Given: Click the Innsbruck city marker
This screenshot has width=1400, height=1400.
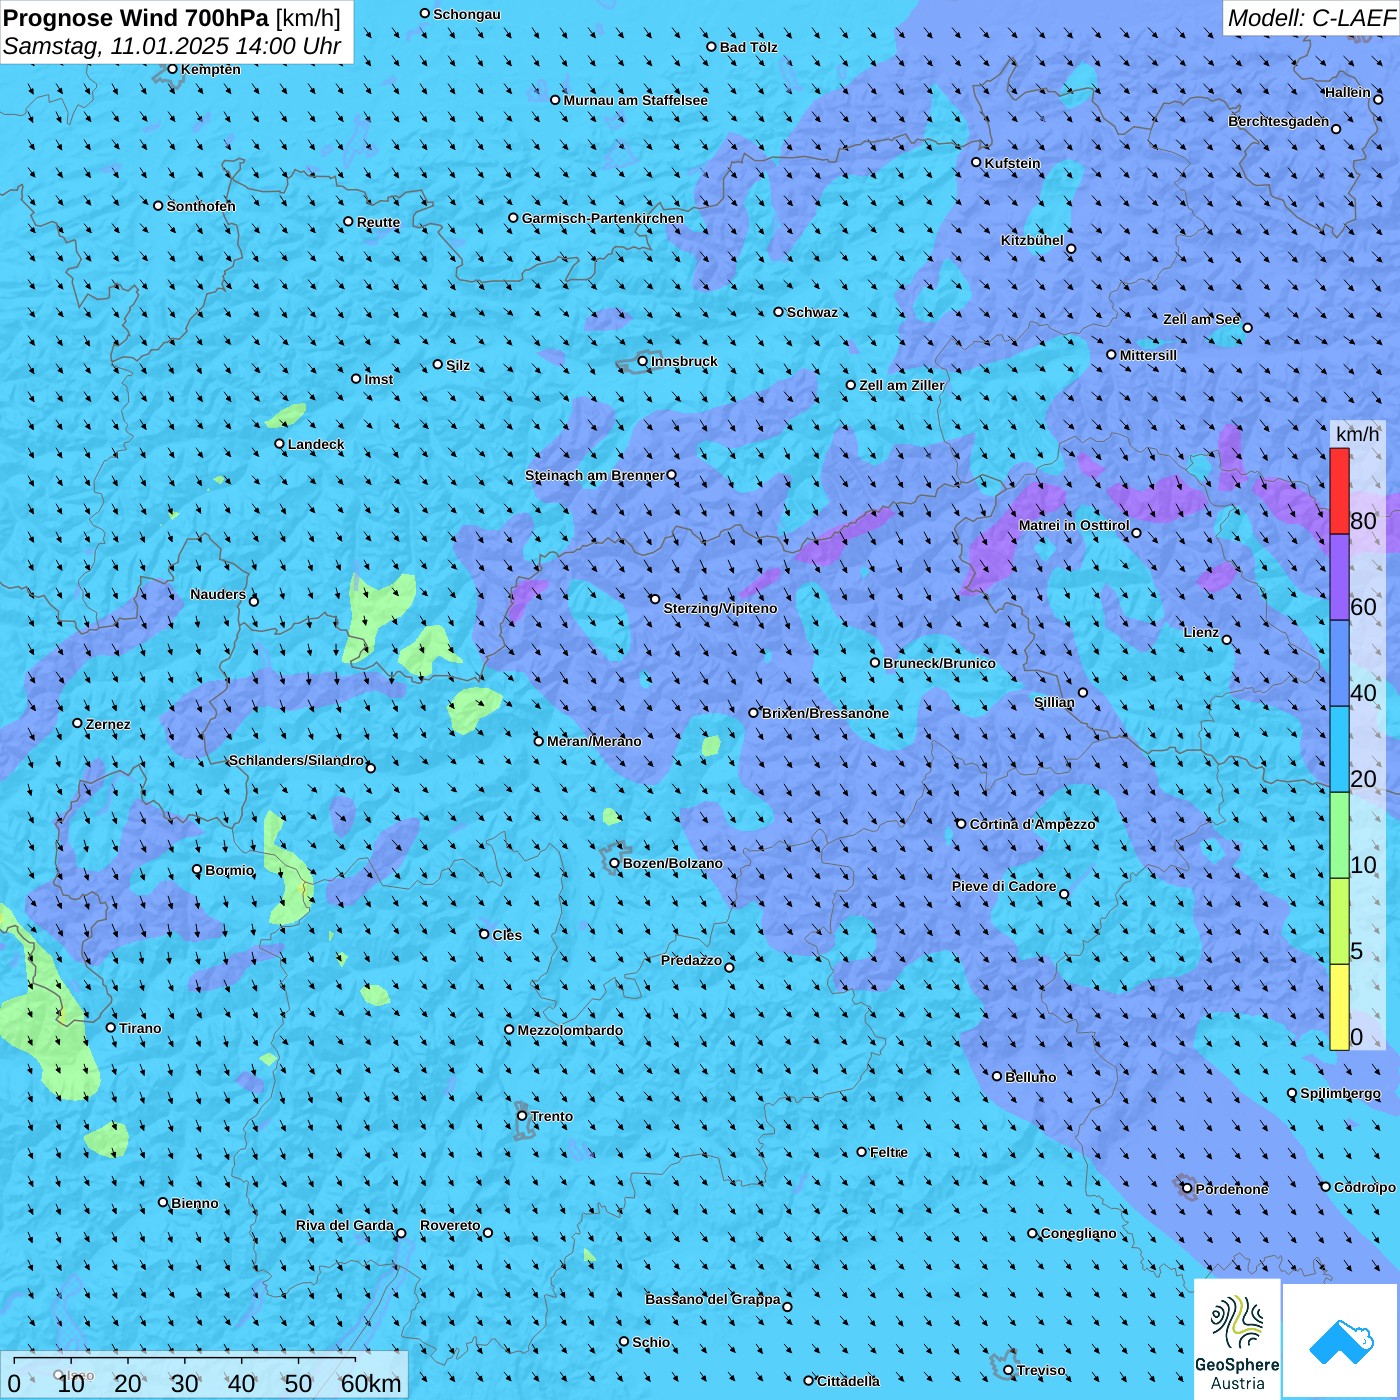Looking at the screenshot, I should [643, 361].
